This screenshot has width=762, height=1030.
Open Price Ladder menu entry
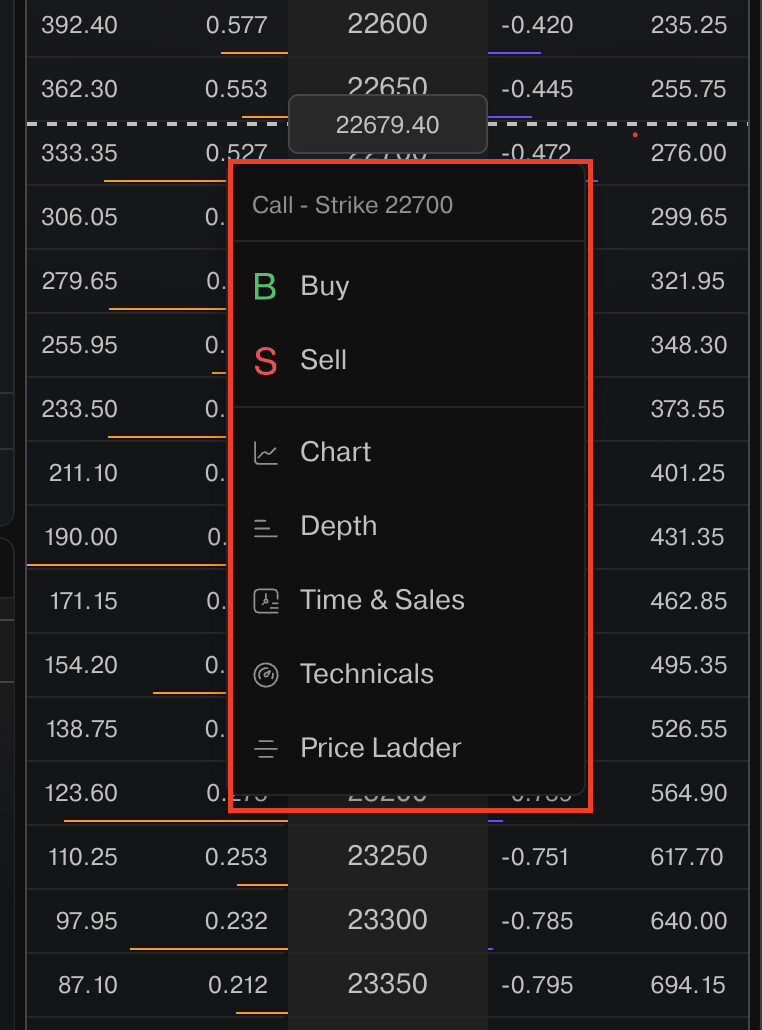click(x=380, y=749)
